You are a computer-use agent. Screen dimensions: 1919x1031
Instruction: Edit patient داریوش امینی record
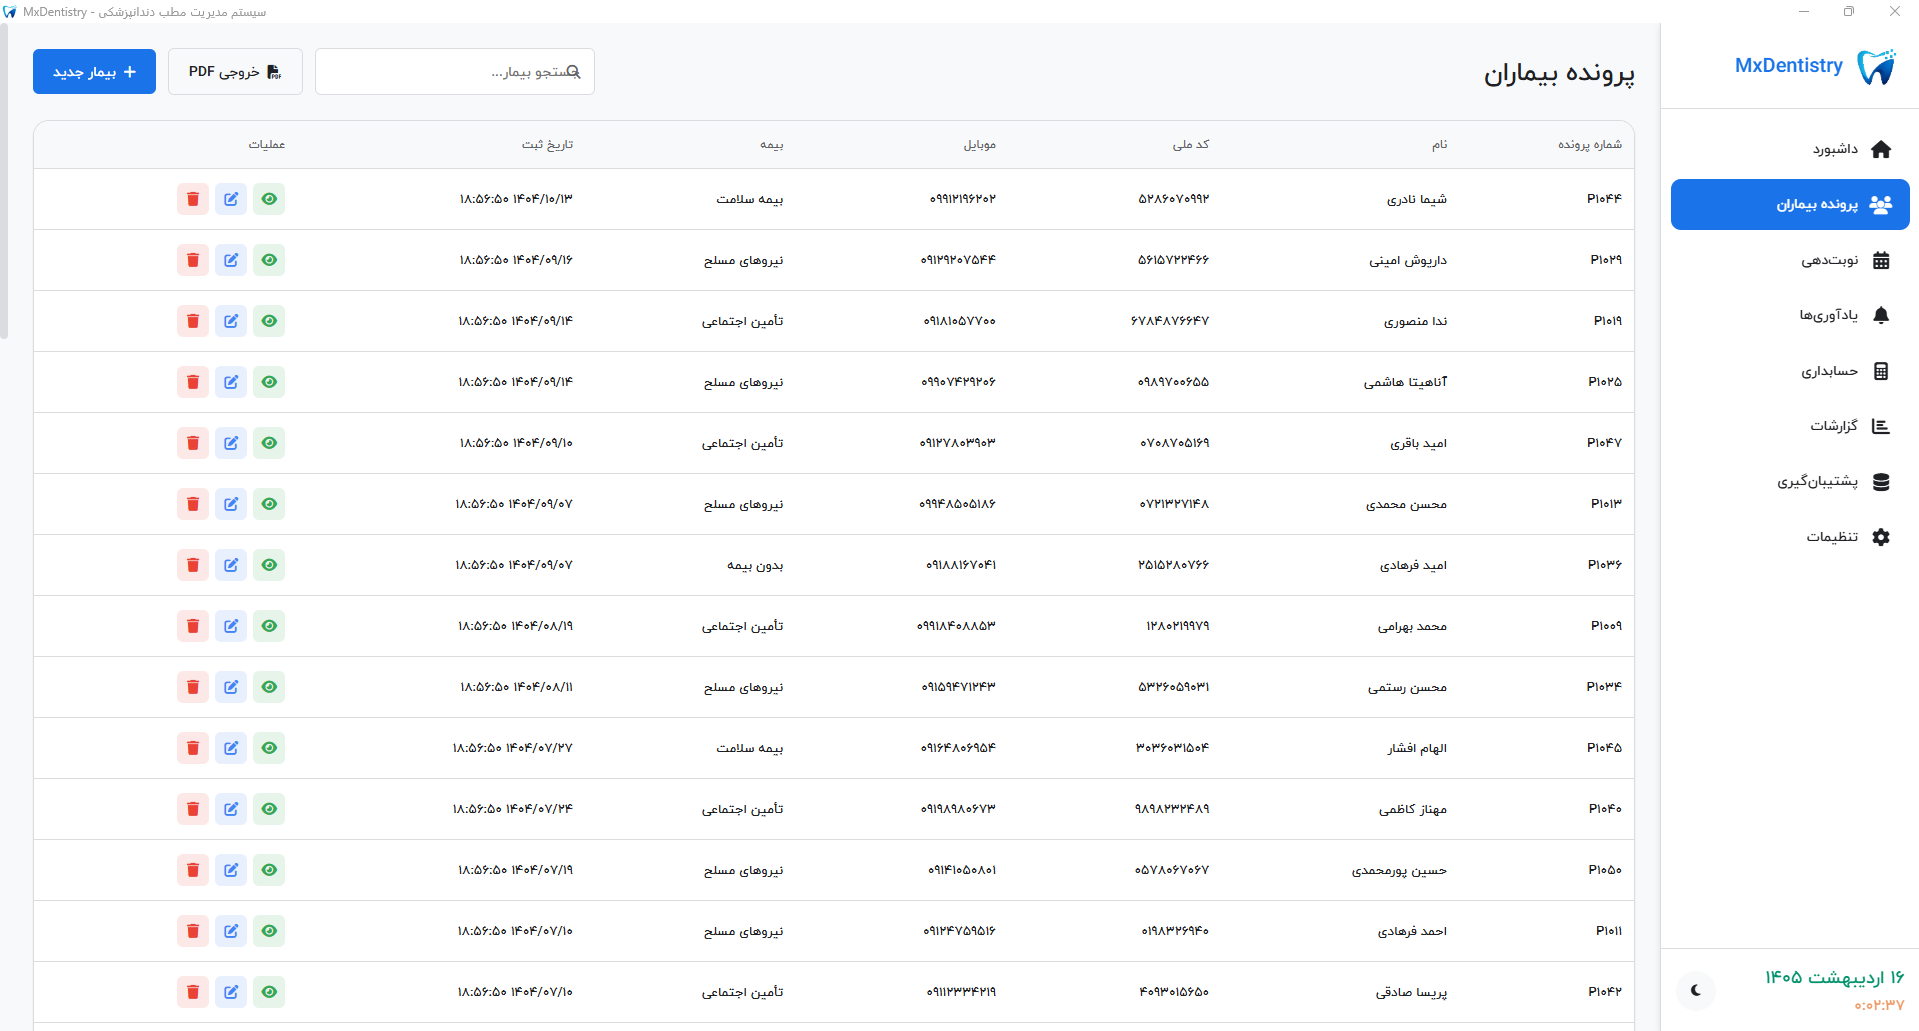coord(231,260)
